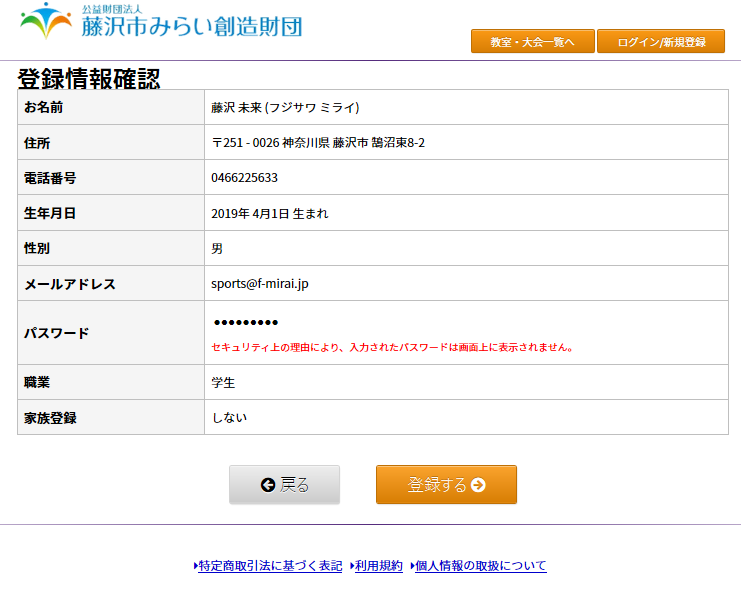Click the triangle bullet before 個人情報の取扱について

pos(411,566)
